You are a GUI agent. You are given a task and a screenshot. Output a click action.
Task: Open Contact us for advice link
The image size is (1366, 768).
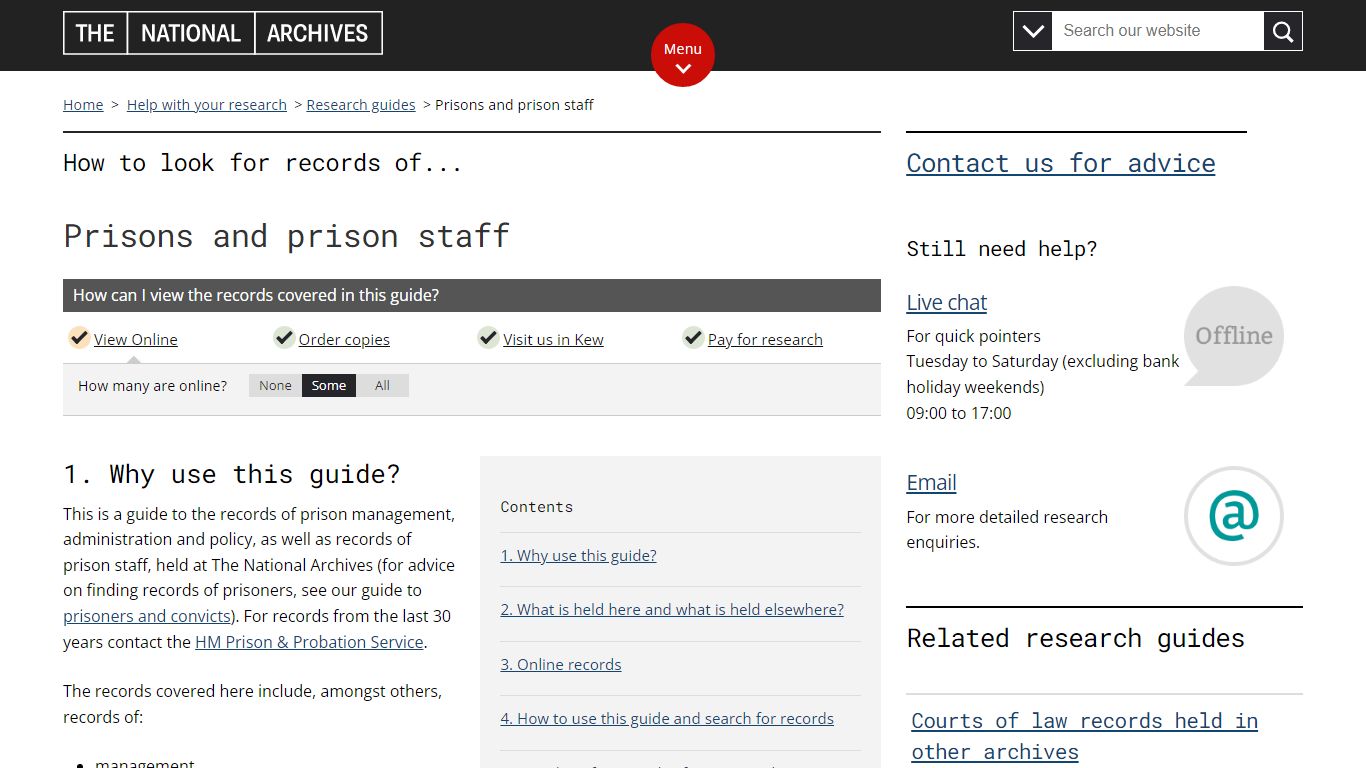tap(1061, 163)
